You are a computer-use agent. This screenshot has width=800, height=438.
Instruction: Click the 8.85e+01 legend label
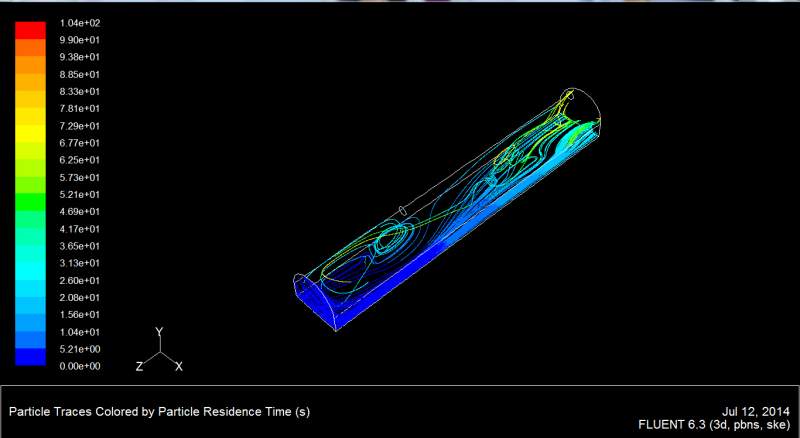(x=80, y=75)
